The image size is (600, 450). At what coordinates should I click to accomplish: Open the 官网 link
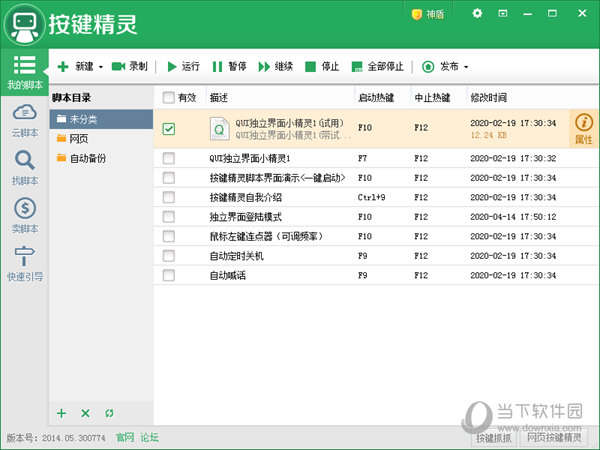coord(125,437)
